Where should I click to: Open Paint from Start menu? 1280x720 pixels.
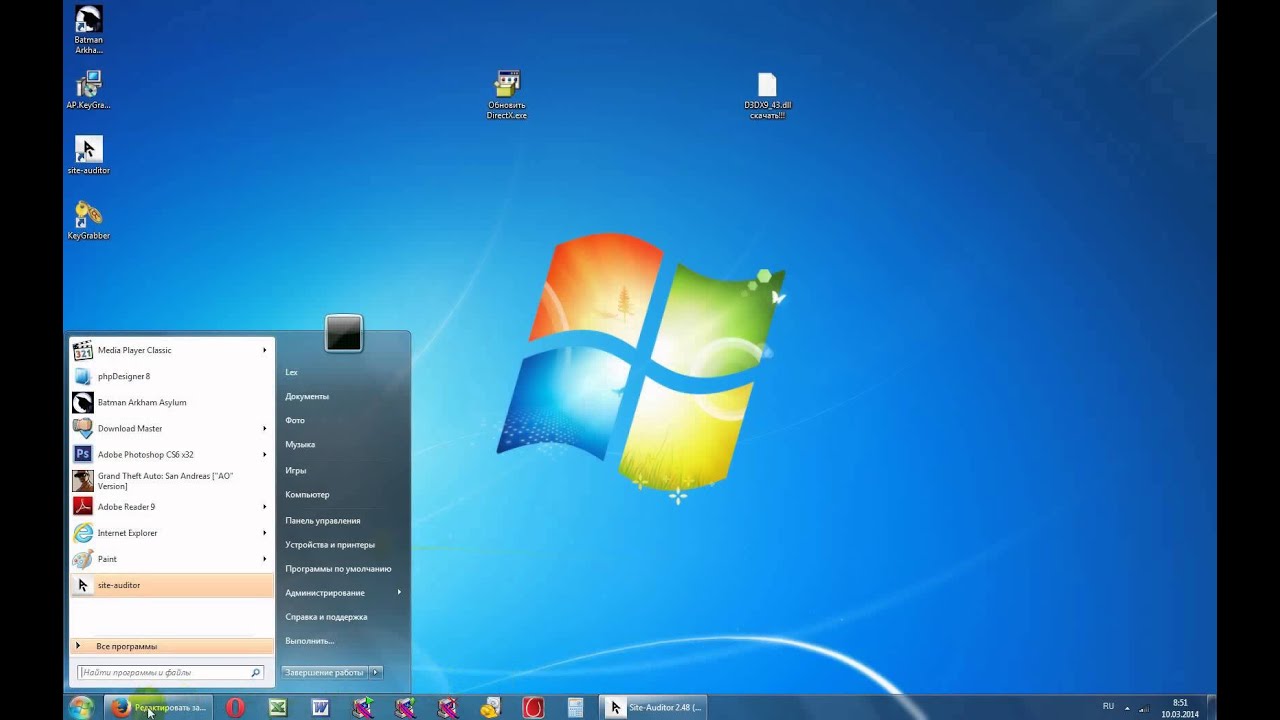tap(171, 559)
